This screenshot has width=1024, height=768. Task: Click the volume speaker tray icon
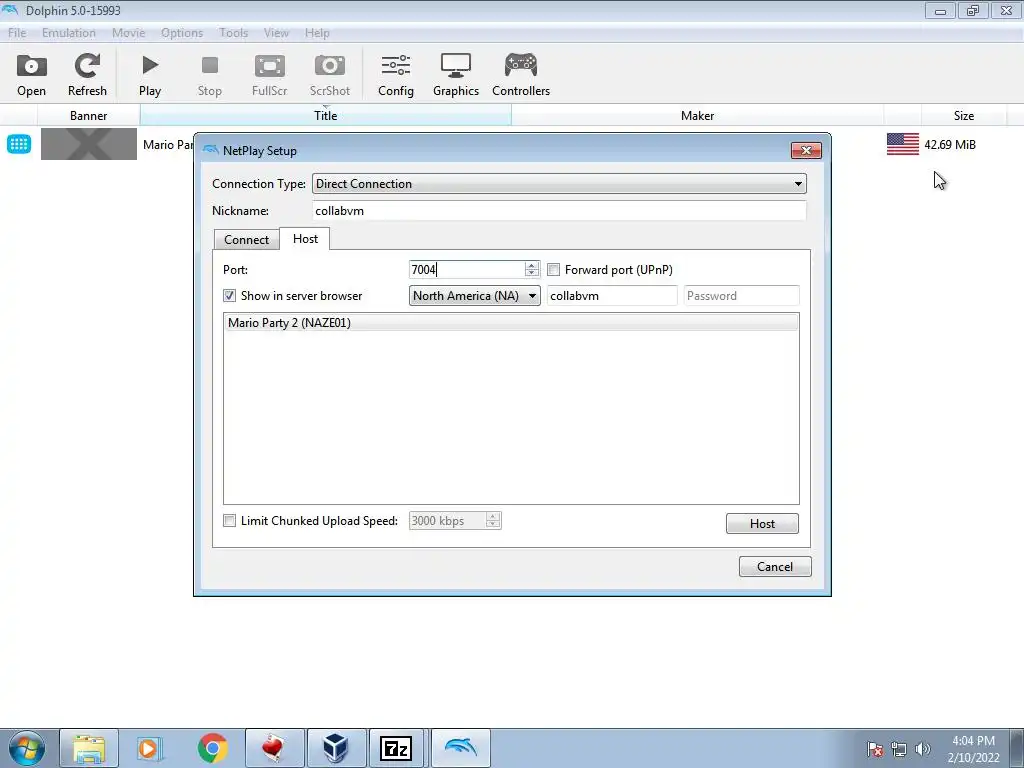click(x=923, y=749)
